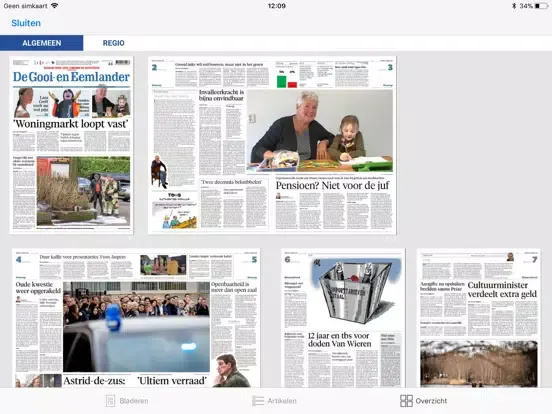Image resolution: width=552 pixels, height=414 pixels.
Task: Open the De Gooi- en Eemlander front page
Action: (x=71, y=145)
